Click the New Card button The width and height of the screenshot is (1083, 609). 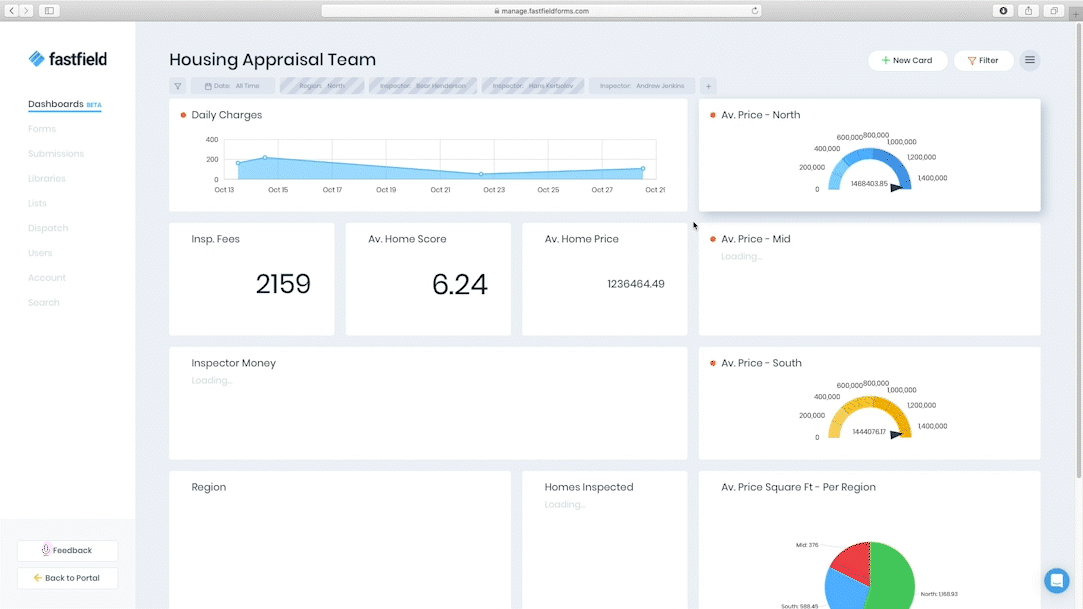[907, 60]
